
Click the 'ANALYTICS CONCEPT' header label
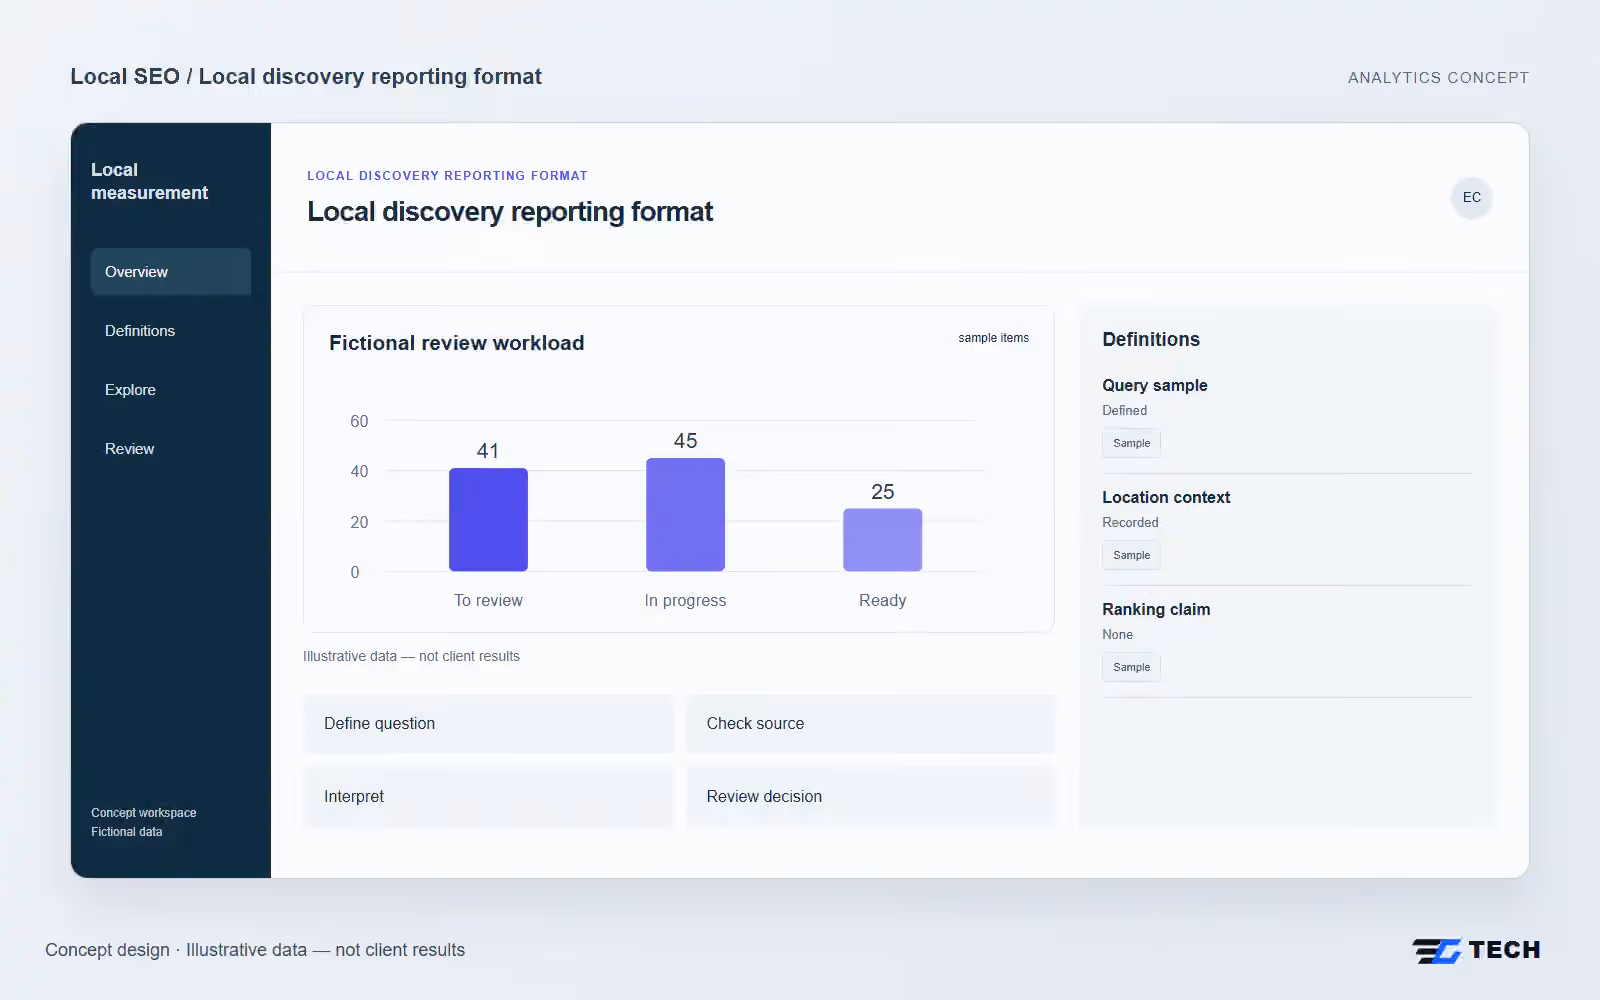pyautogui.click(x=1438, y=78)
